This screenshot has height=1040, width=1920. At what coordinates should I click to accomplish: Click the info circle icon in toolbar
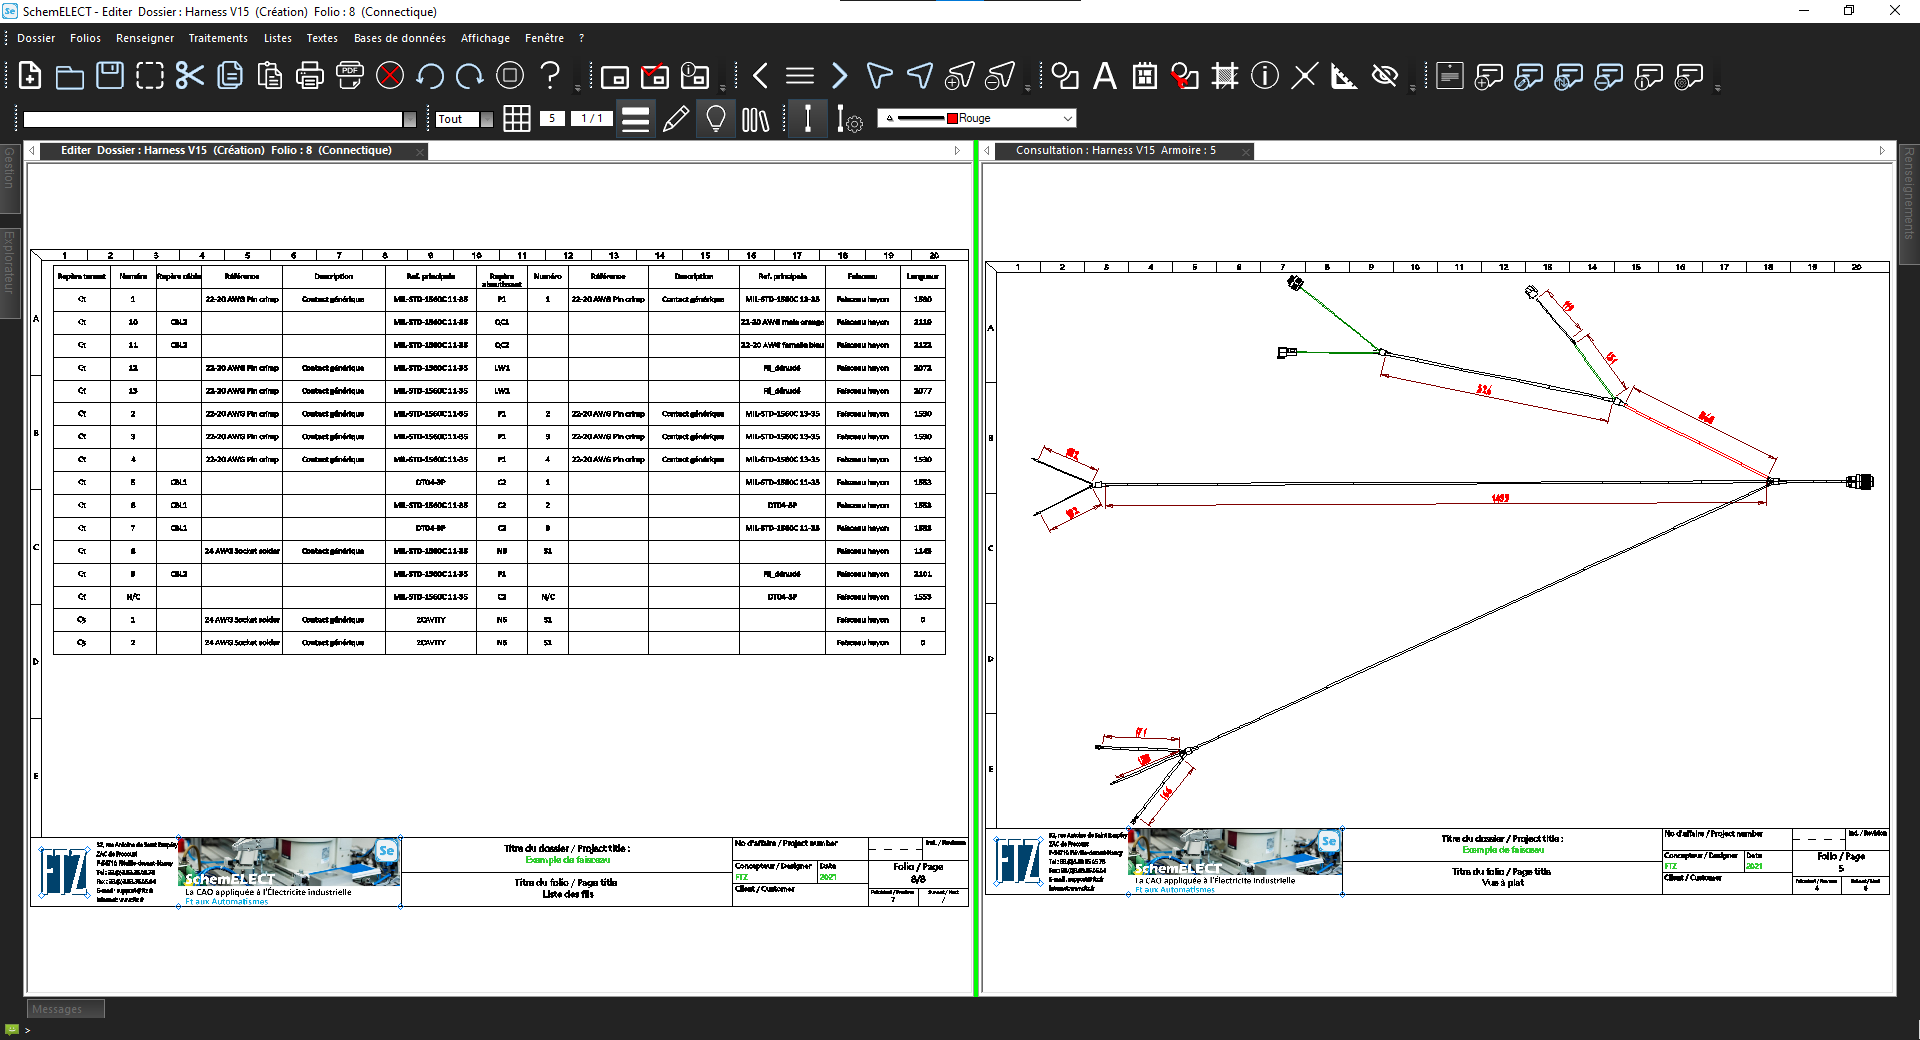click(x=1265, y=76)
